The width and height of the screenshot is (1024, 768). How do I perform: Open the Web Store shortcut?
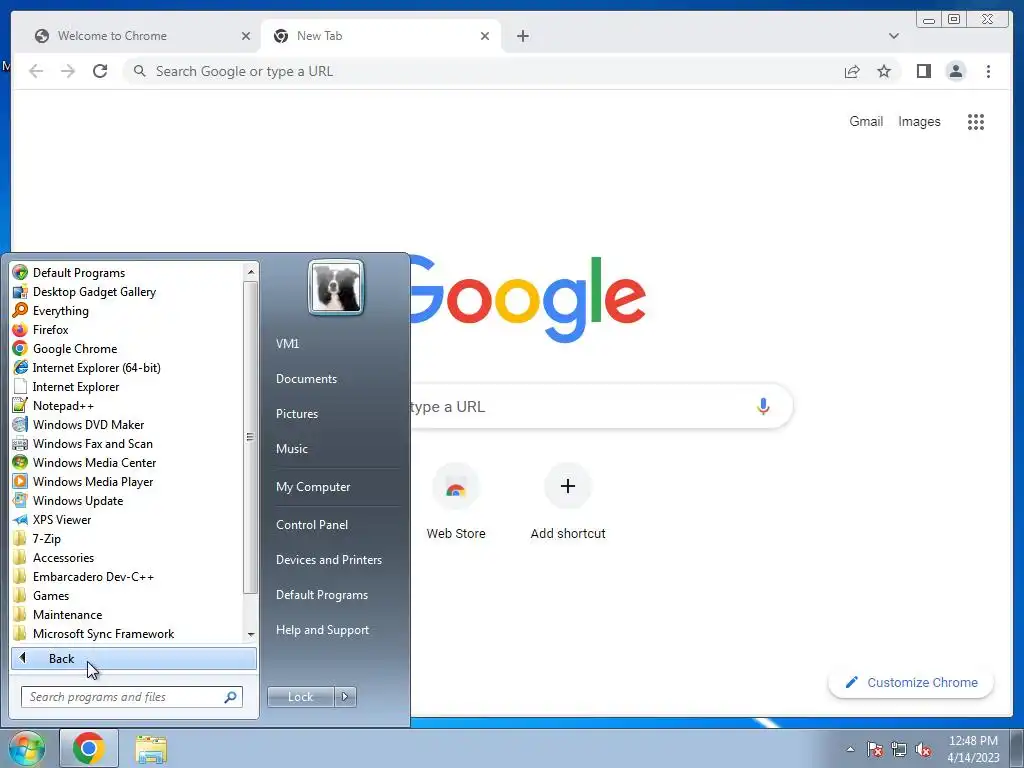click(x=456, y=502)
